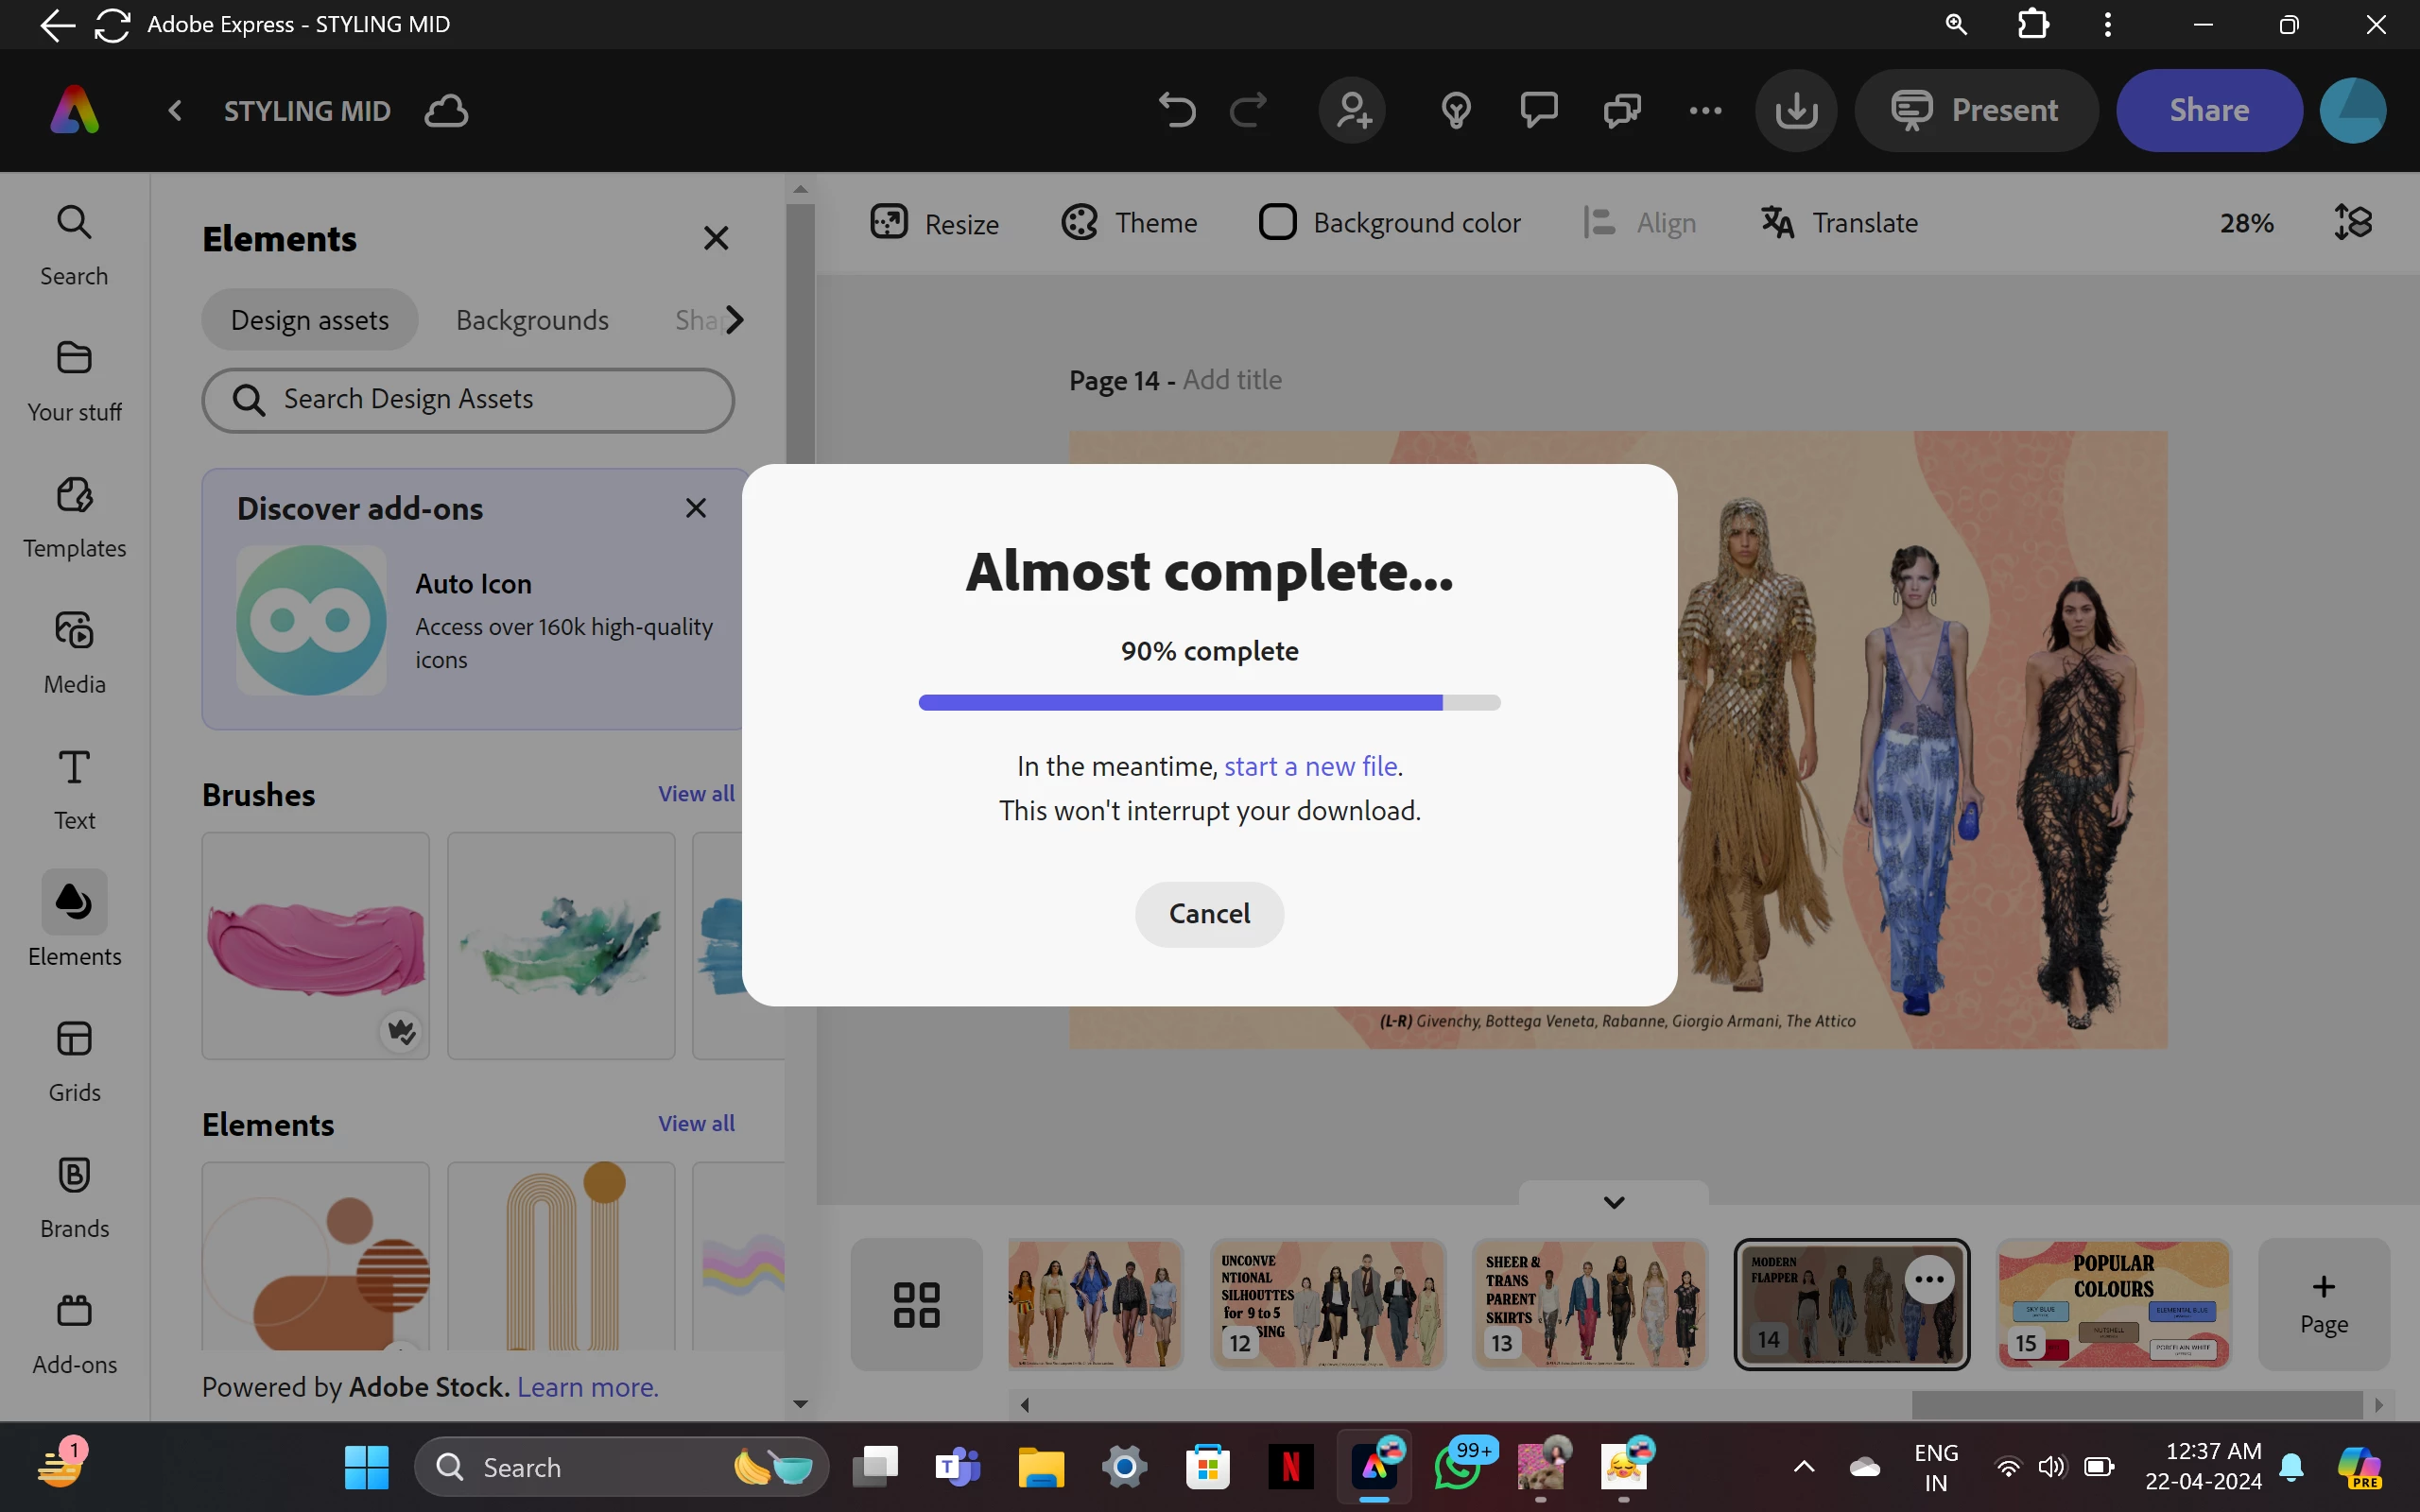This screenshot has height=1512, width=2420.
Task: Expand more category tabs arrow
Action: point(735,320)
